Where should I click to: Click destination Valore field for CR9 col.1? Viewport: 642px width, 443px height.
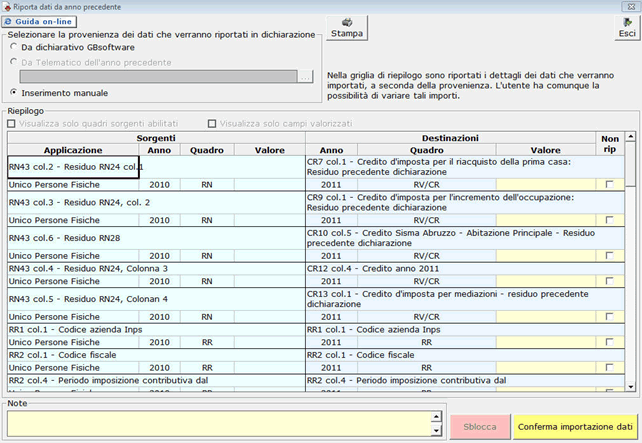coord(545,220)
